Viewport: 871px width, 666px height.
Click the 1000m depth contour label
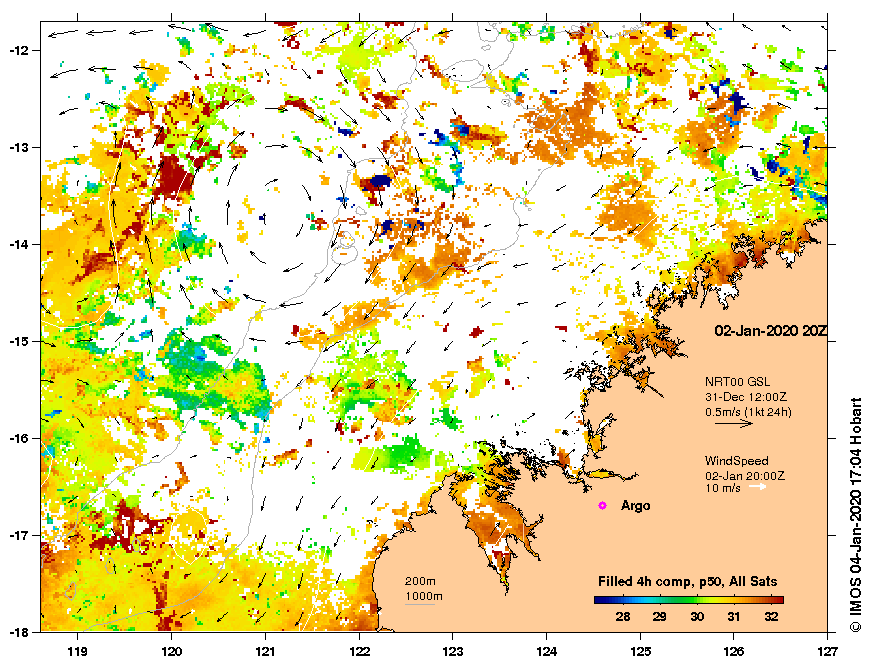point(424,597)
